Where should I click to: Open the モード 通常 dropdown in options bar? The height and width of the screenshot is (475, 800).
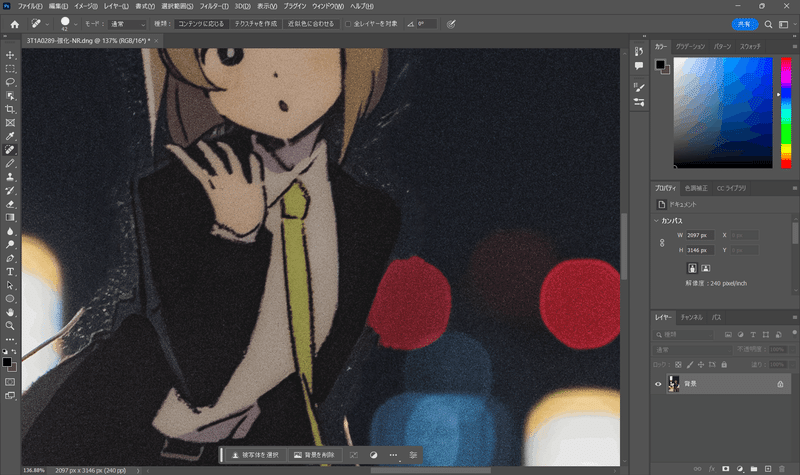[127, 24]
